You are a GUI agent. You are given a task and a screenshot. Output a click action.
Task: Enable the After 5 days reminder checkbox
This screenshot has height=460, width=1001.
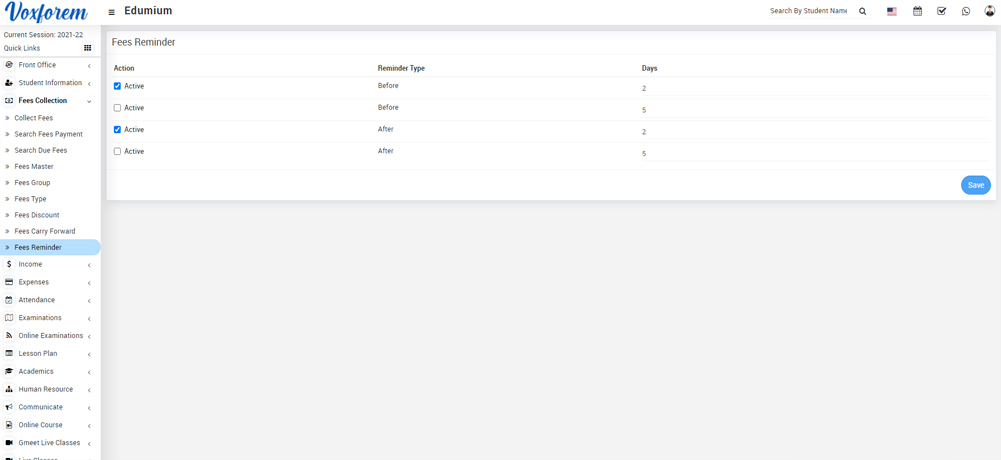tap(117, 152)
